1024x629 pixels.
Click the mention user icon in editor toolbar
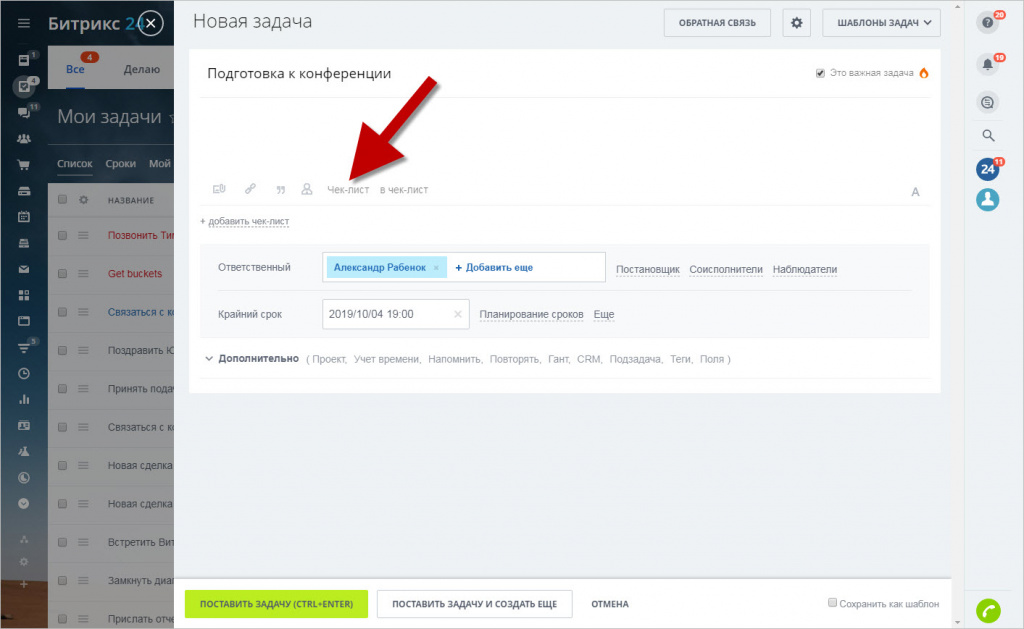click(307, 189)
